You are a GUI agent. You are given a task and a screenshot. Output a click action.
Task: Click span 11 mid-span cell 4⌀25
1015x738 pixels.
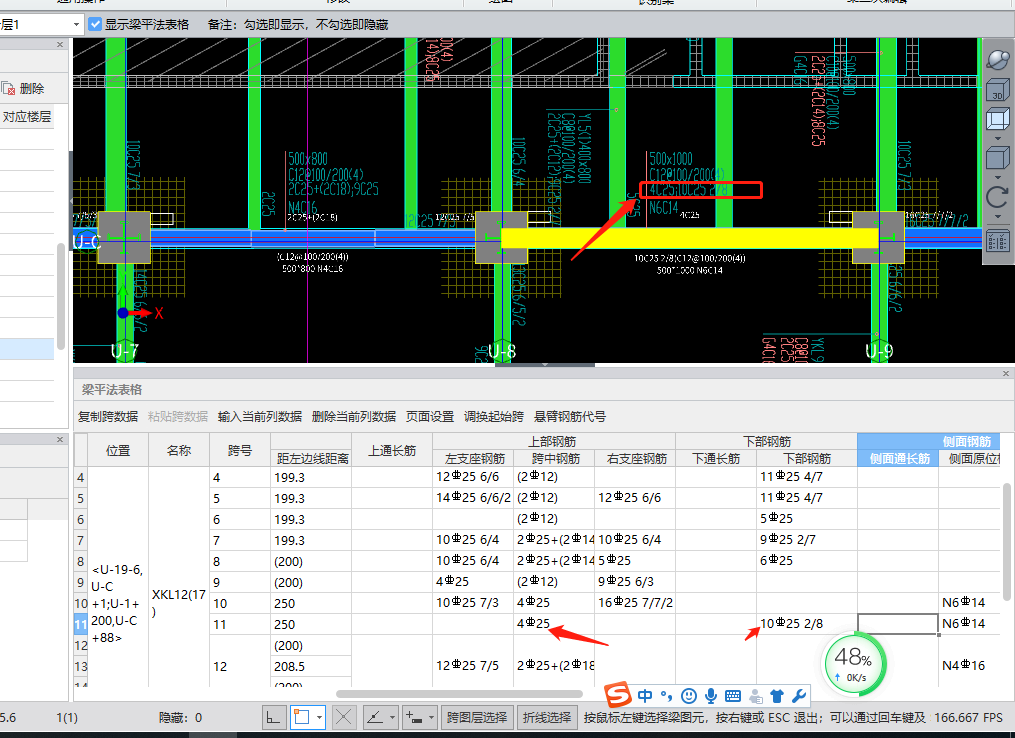click(554, 624)
